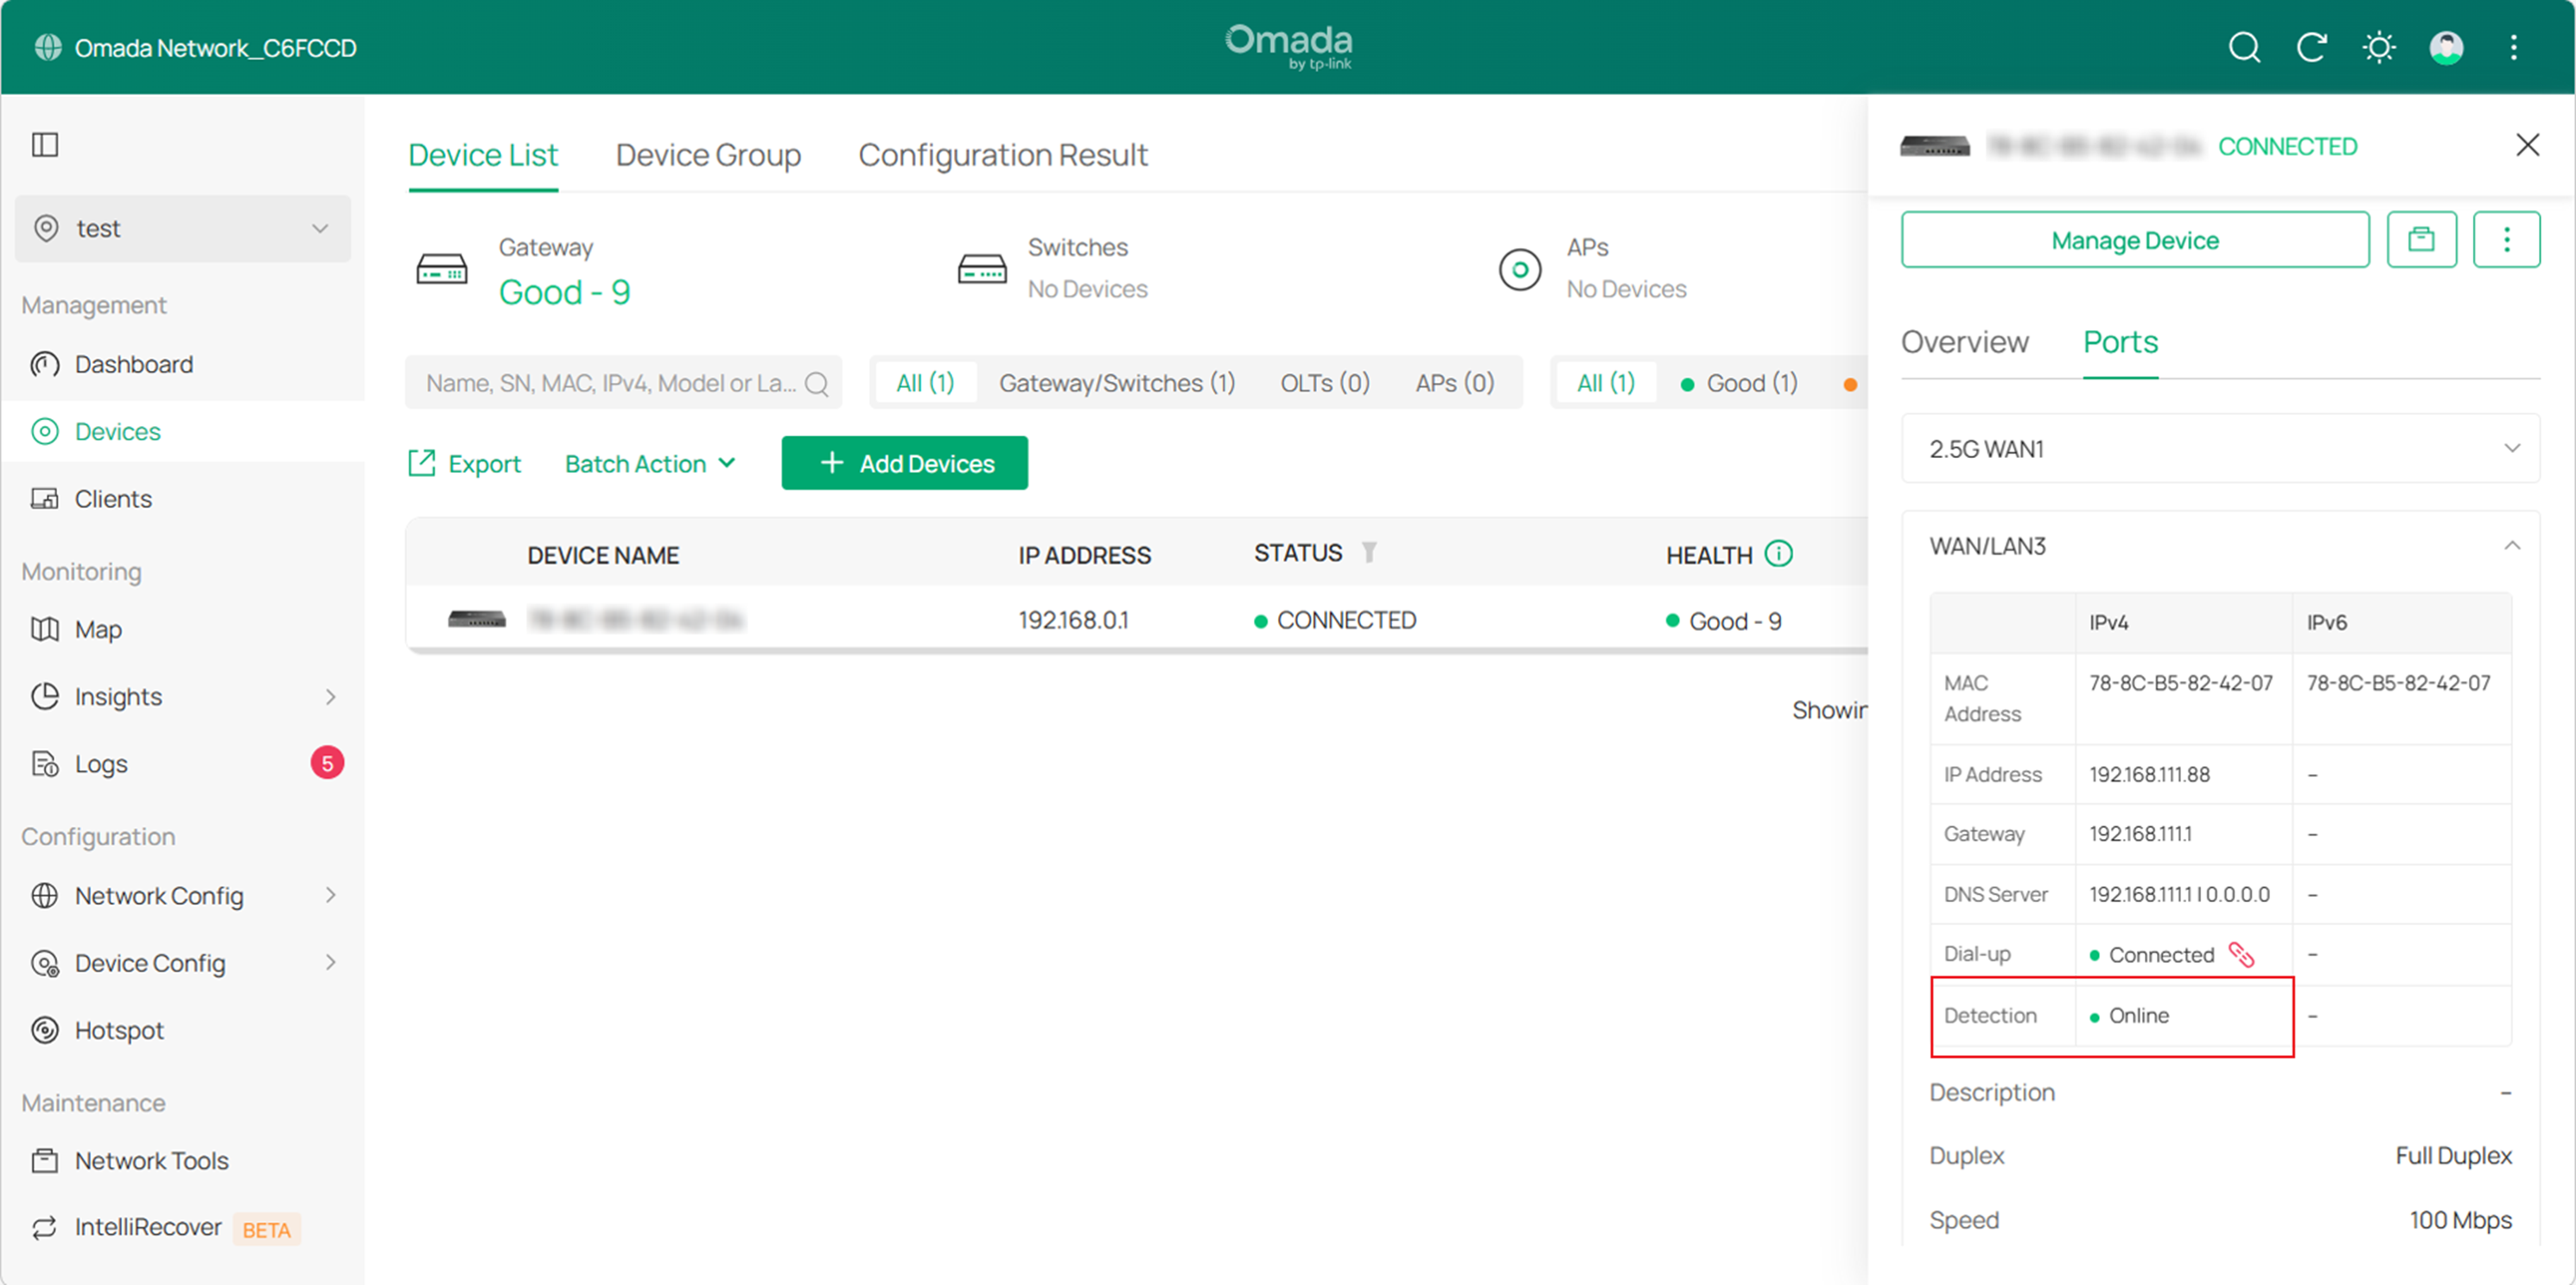Click the Add Devices button
Image resolution: width=2576 pixels, height=1285 pixels.
(x=904, y=464)
